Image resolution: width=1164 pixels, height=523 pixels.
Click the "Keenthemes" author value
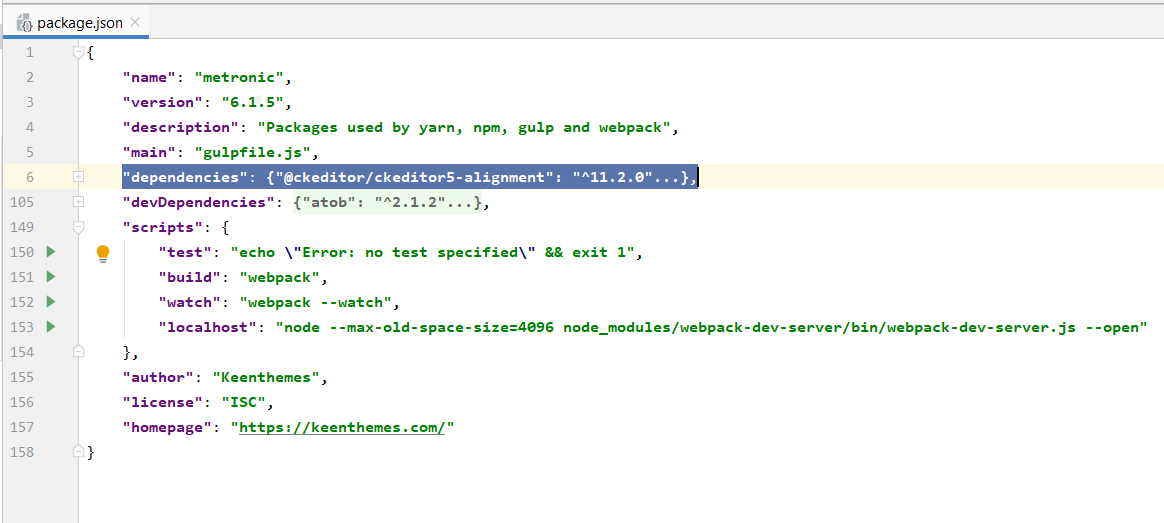[x=266, y=377]
